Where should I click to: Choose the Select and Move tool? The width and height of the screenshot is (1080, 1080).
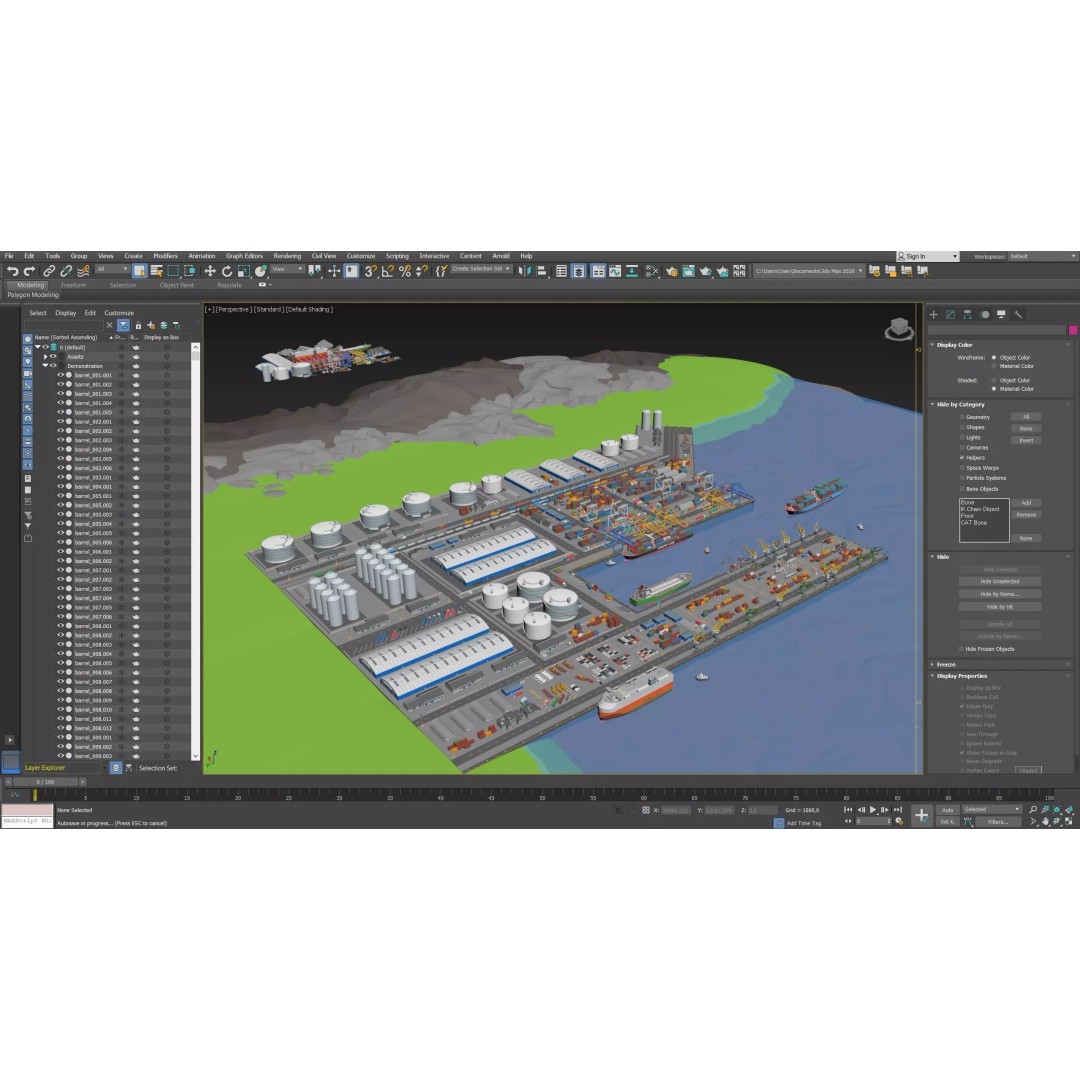tap(210, 271)
